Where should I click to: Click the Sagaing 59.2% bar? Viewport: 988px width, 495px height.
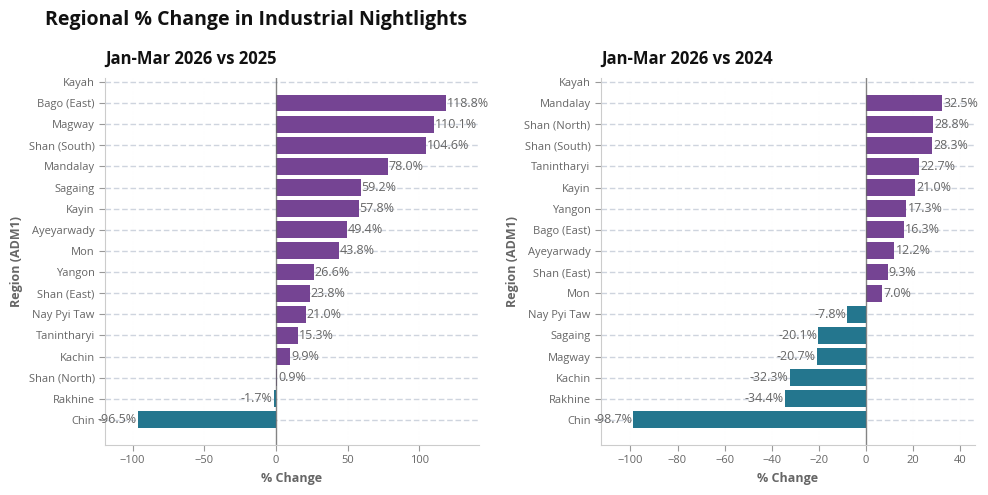(318, 187)
